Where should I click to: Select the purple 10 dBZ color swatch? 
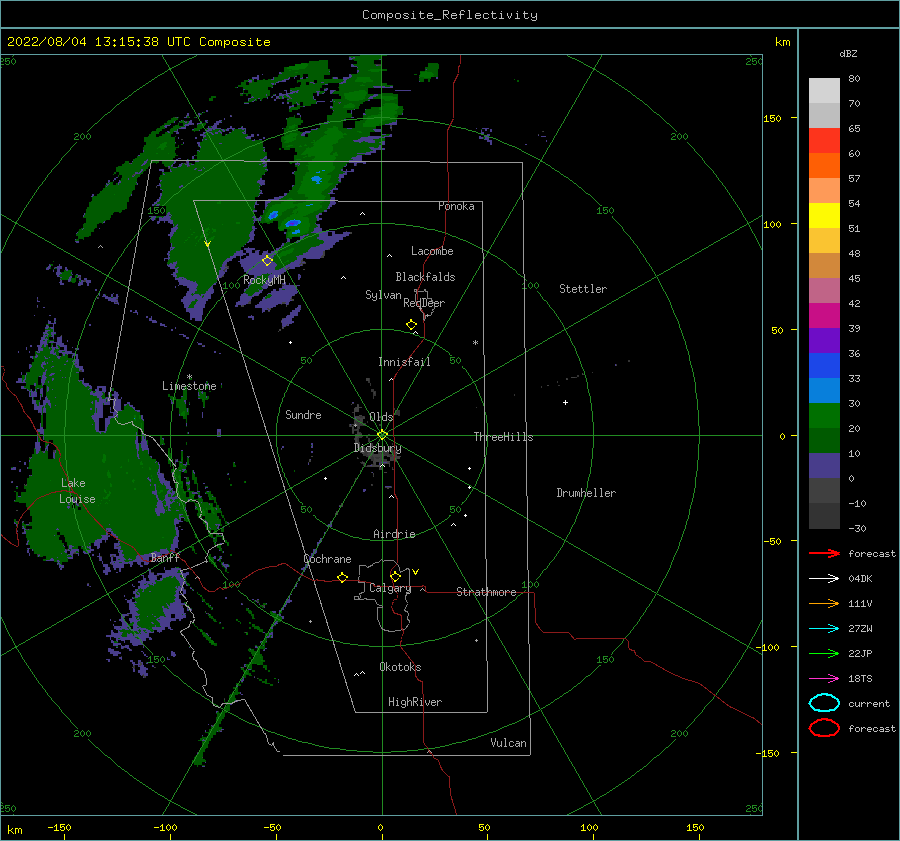coord(824,465)
